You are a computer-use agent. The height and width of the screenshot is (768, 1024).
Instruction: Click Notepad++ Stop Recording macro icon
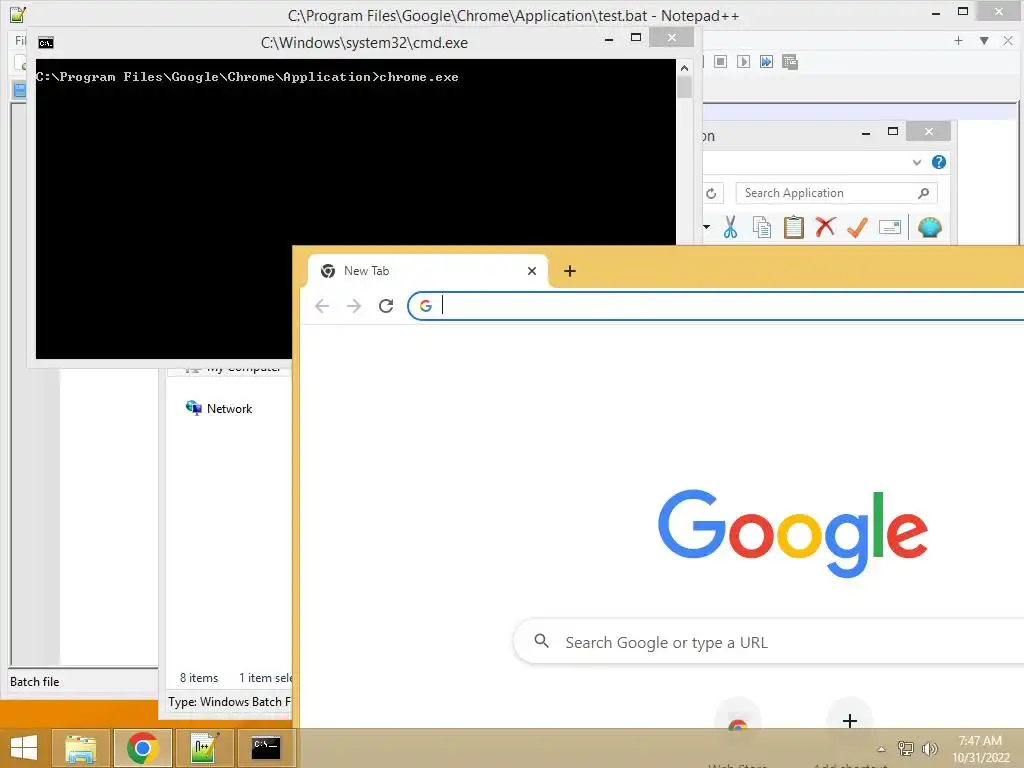(720, 61)
